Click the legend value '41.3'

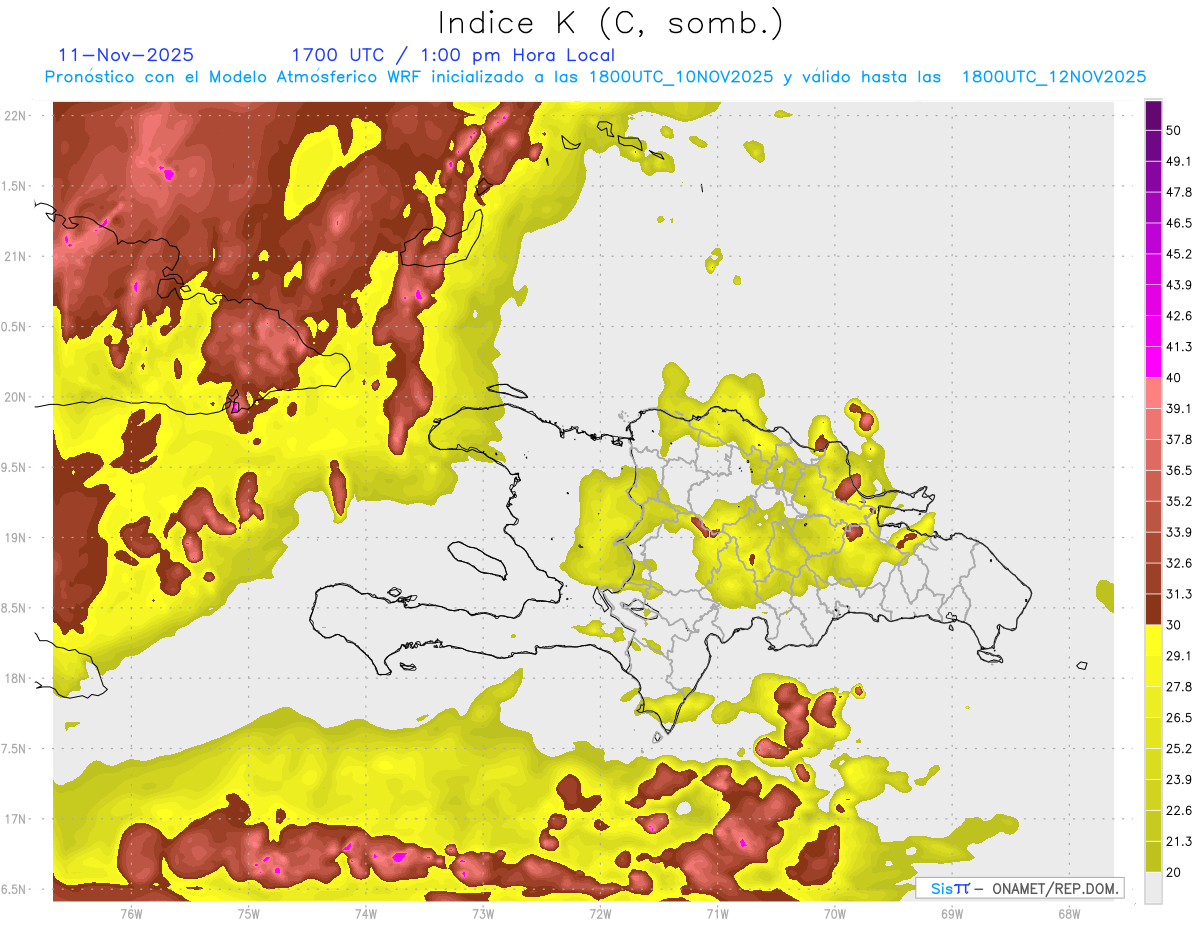[x=1179, y=347]
